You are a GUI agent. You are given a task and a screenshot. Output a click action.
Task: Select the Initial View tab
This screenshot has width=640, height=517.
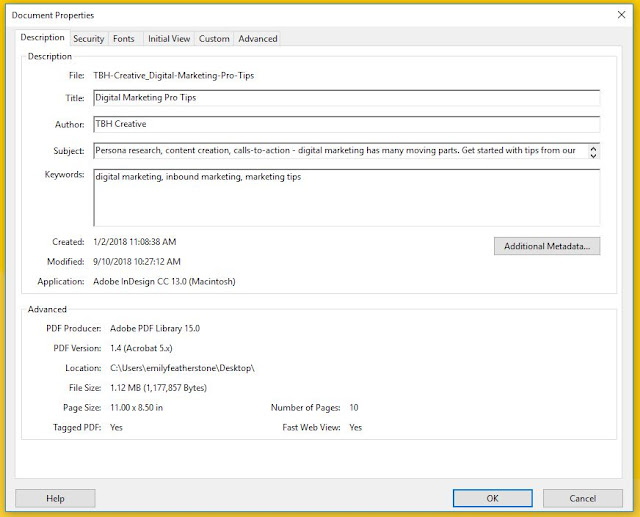click(167, 38)
